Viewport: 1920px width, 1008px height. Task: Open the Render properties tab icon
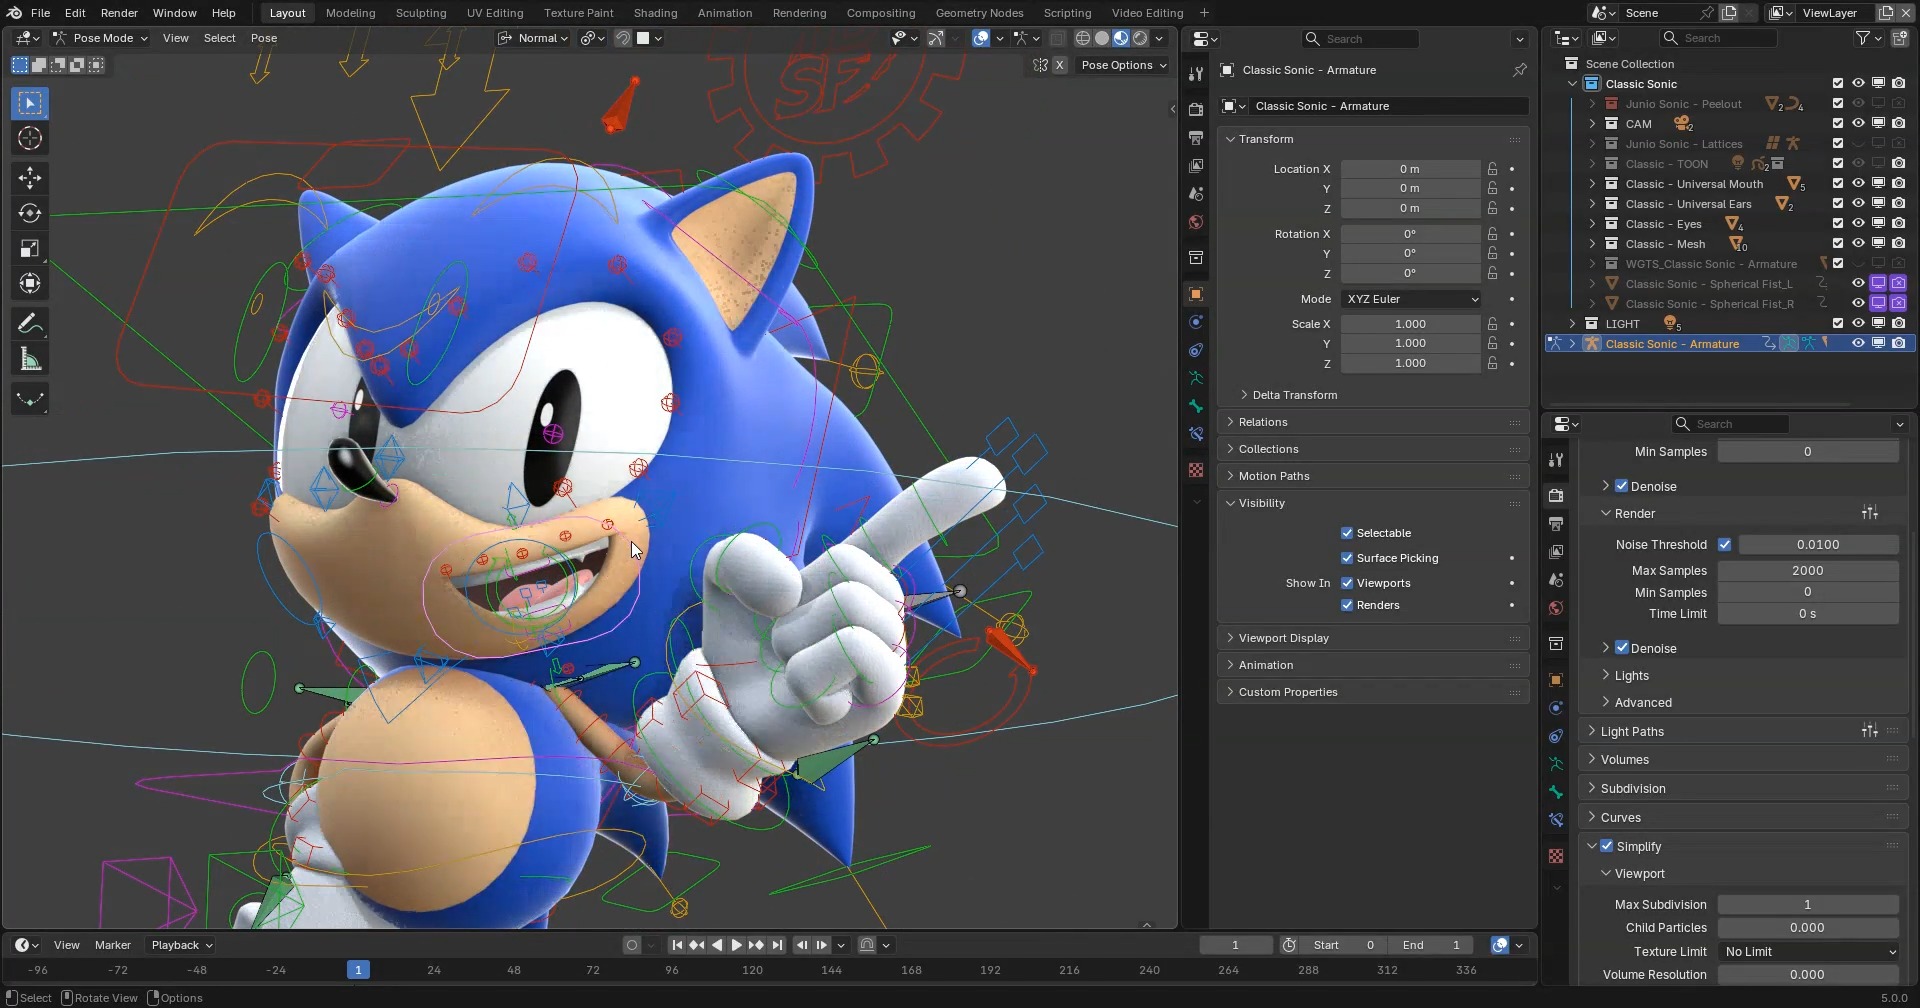(x=1196, y=109)
